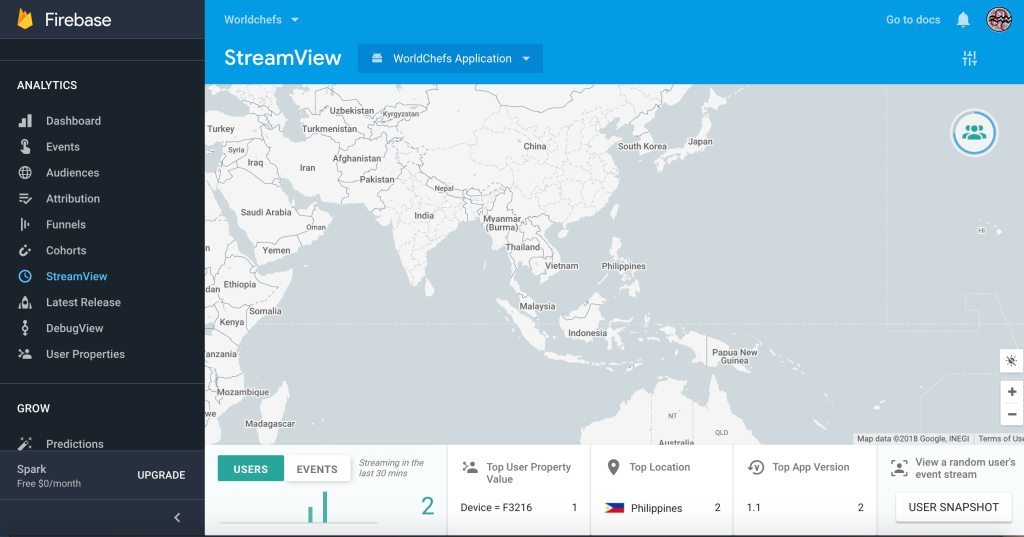Switch the stream to EVENTS view
The width and height of the screenshot is (1024, 537).
coord(317,469)
